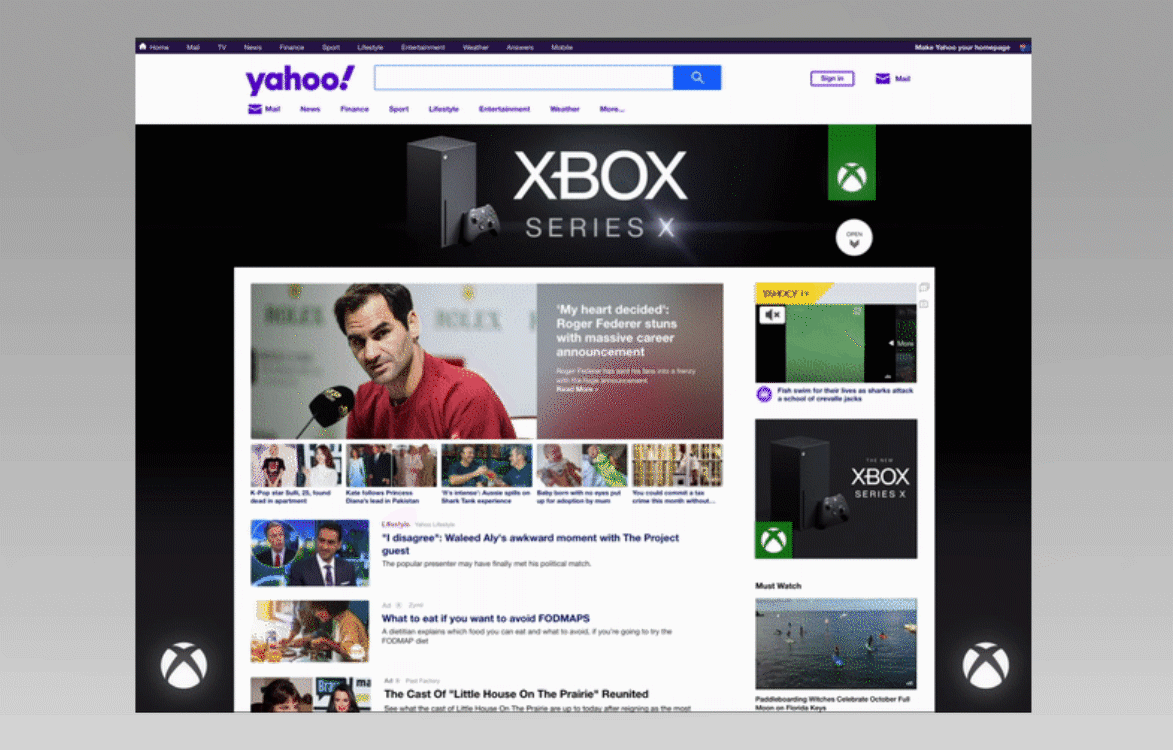1173x750 pixels.
Task: Click the Mail envelope icon under logo
Action: [255, 109]
